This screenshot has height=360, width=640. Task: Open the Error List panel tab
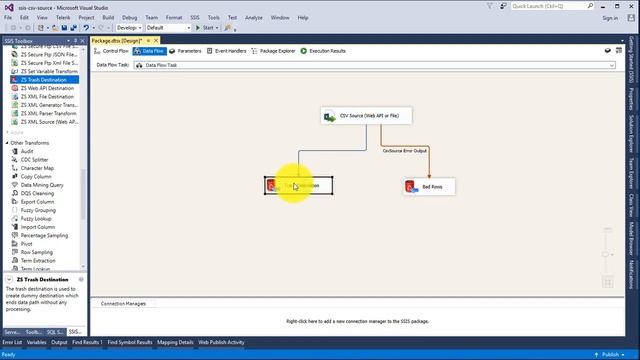pyautogui.click(x=12, y=342)
